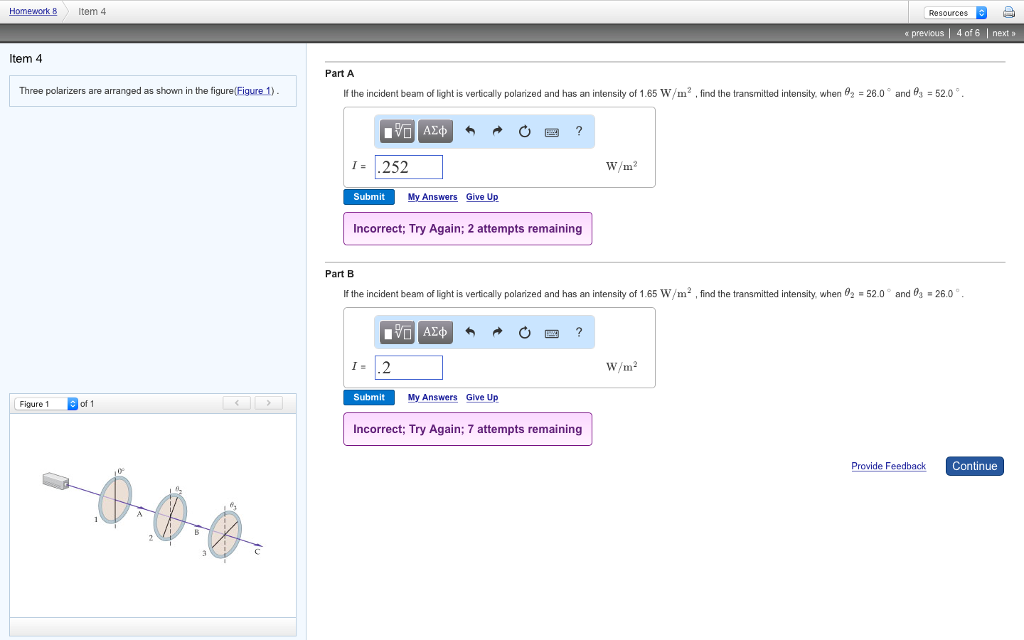Click the three polarizers figure image
The image size is (1024, 640).
tap(153, 515)
